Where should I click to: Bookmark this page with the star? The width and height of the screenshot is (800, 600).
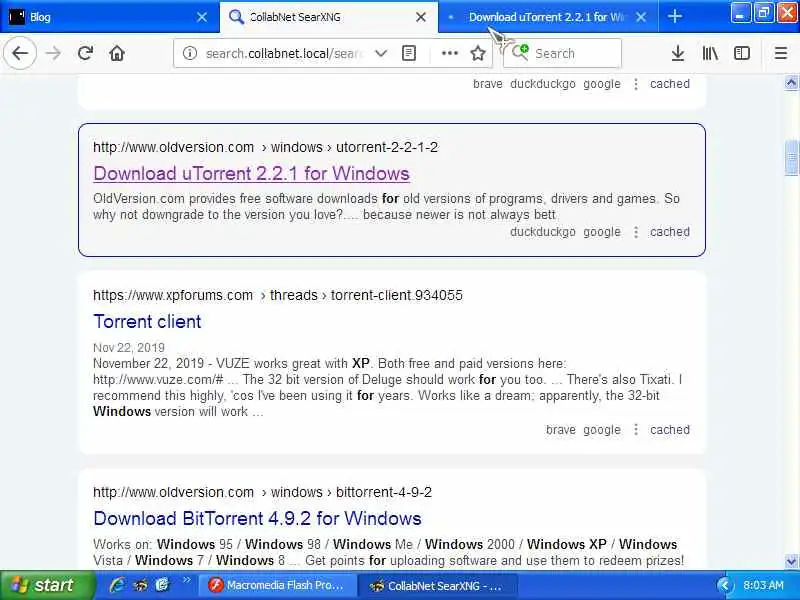coord(478,53)
